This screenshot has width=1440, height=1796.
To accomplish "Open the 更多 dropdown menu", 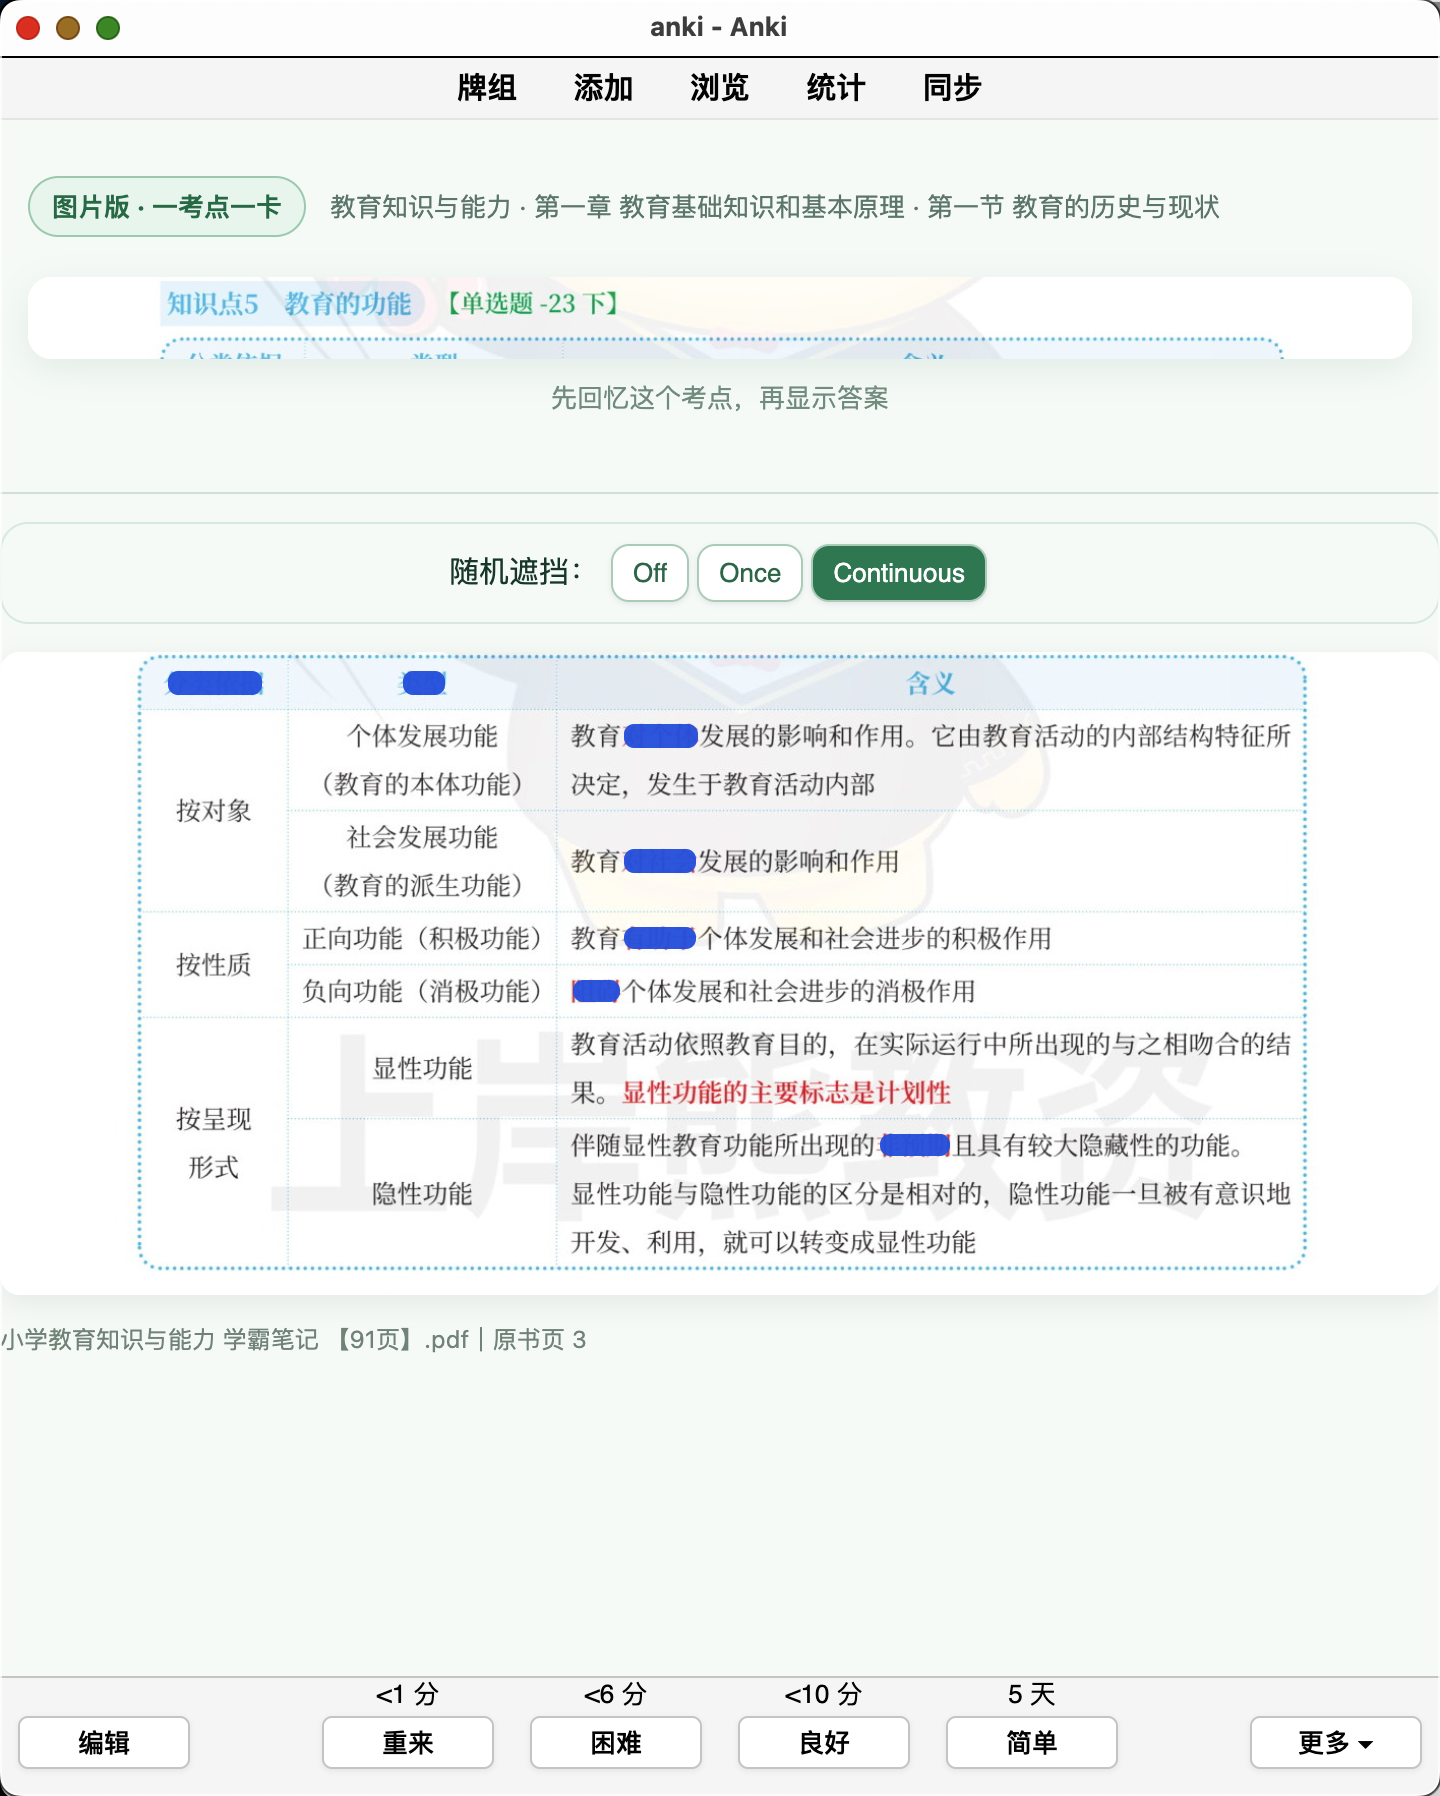I will pyautogui.click(x=1336, y=1743).
